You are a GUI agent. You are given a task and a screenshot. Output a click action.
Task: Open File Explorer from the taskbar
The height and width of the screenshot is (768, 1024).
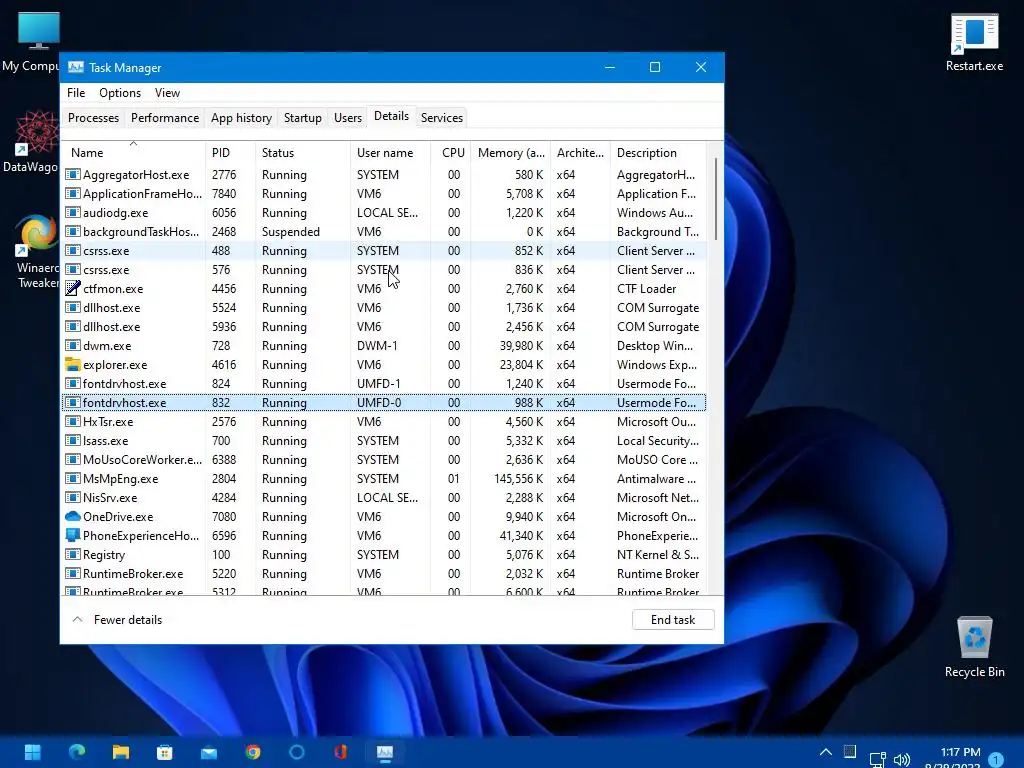click(x=121, y=752)
